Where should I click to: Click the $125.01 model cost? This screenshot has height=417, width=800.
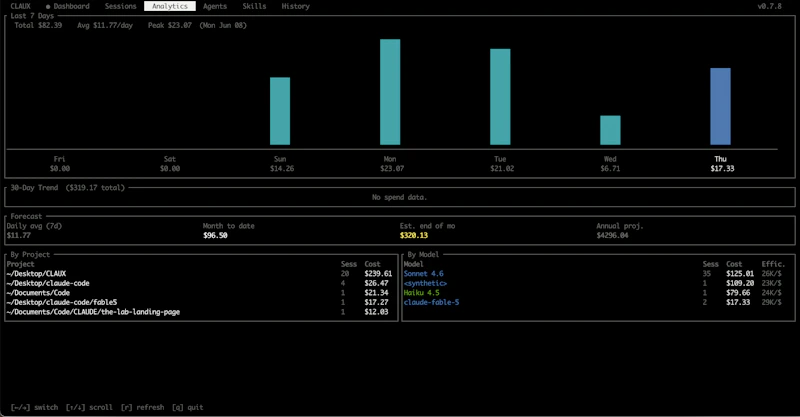(740, 274)
